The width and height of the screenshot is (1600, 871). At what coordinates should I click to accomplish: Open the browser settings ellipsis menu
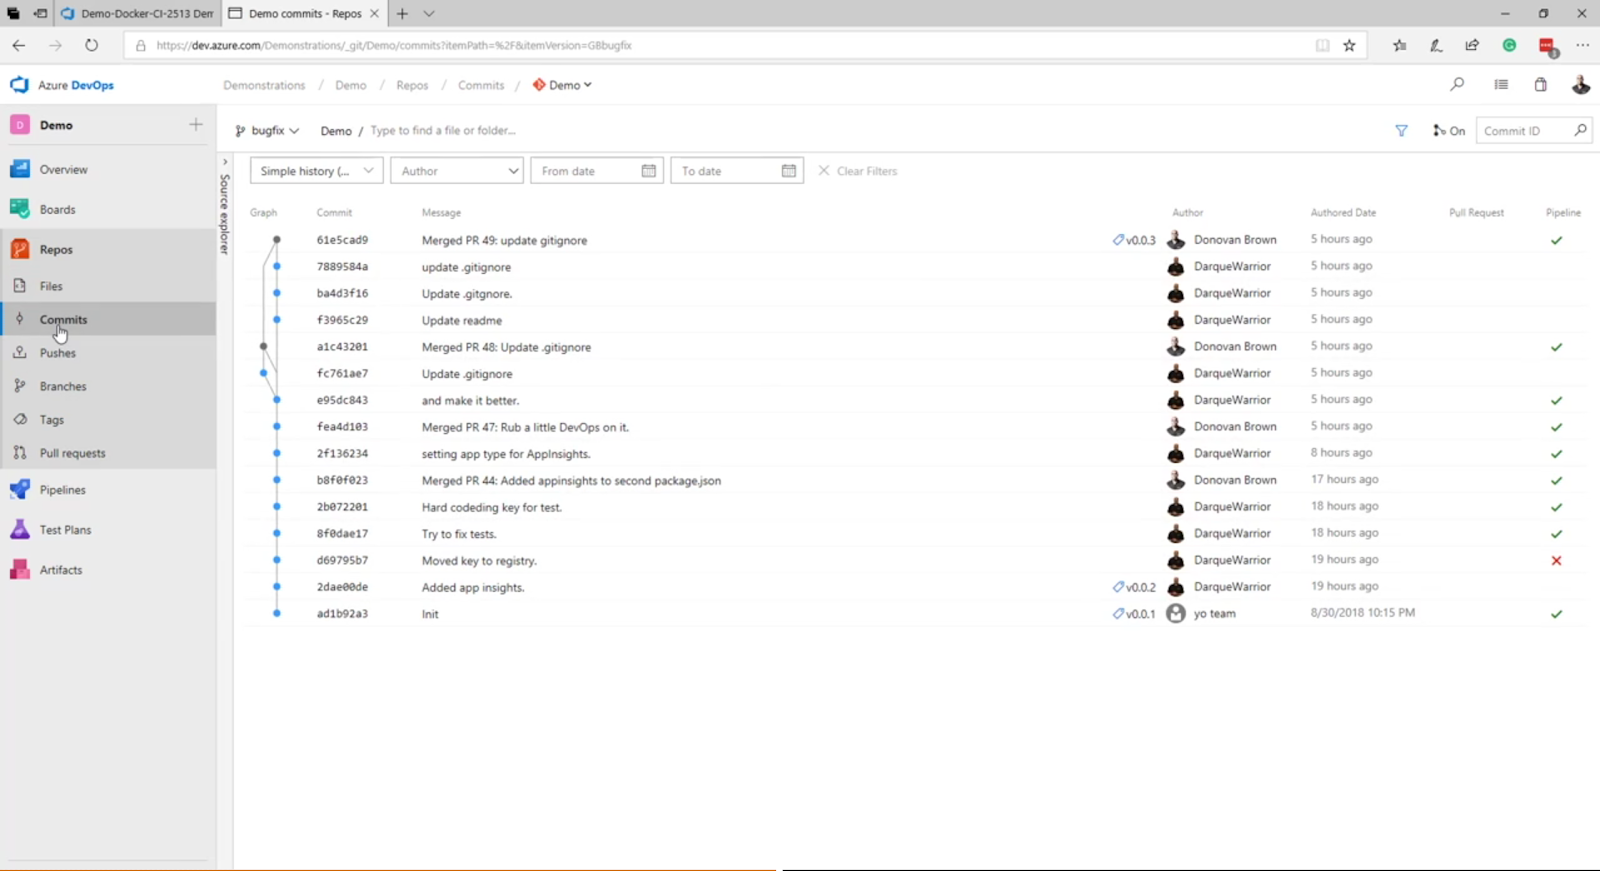tap(1582, 45)
